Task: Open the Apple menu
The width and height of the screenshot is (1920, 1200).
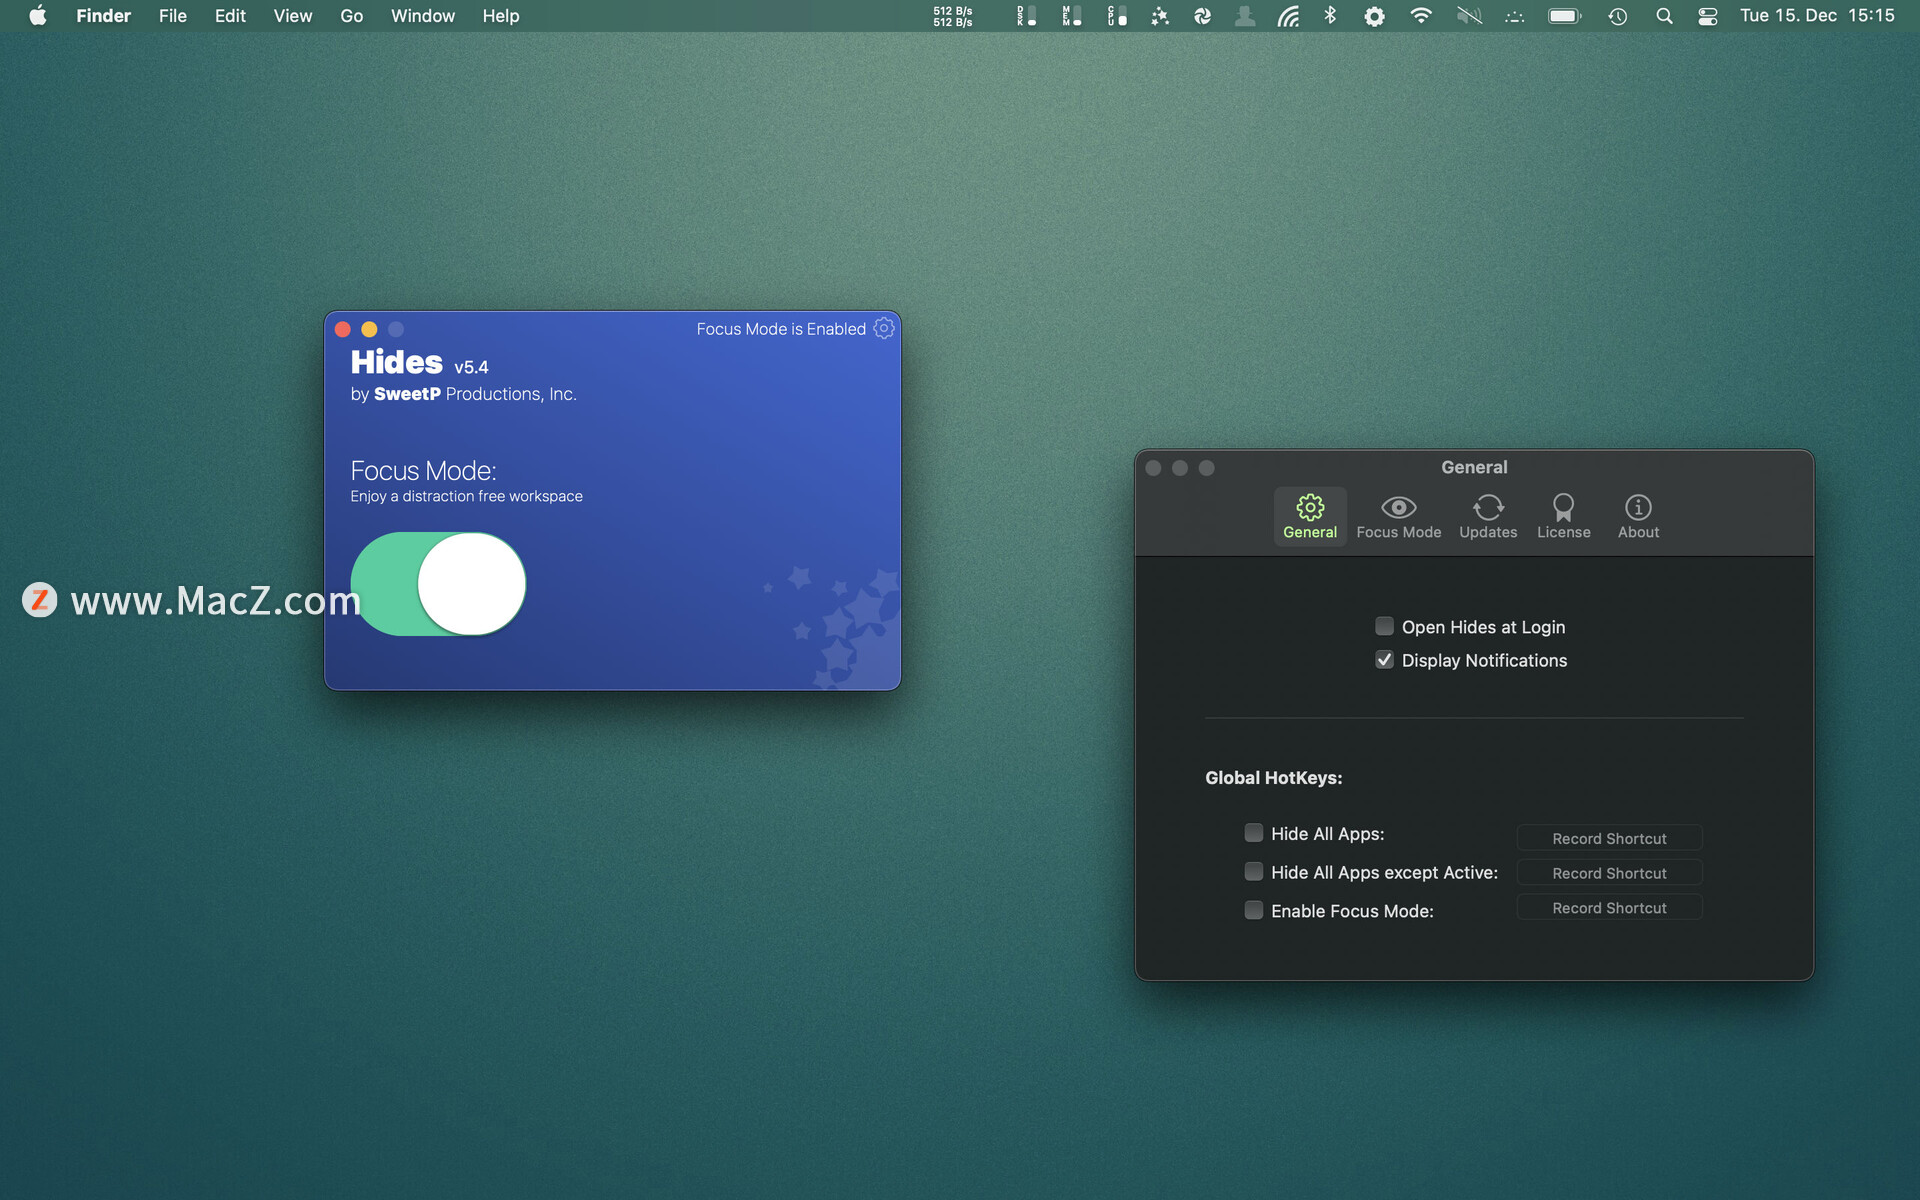Action: coord(38,16)
